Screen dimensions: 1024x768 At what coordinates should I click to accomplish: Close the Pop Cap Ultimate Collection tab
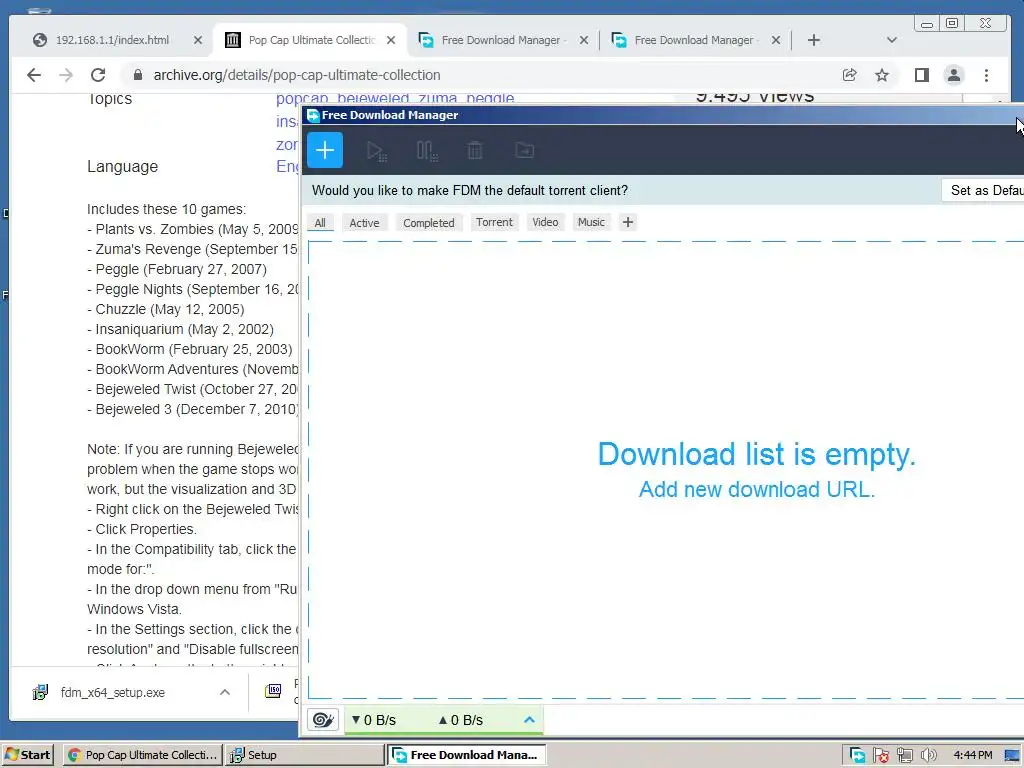tap(391, 40)
